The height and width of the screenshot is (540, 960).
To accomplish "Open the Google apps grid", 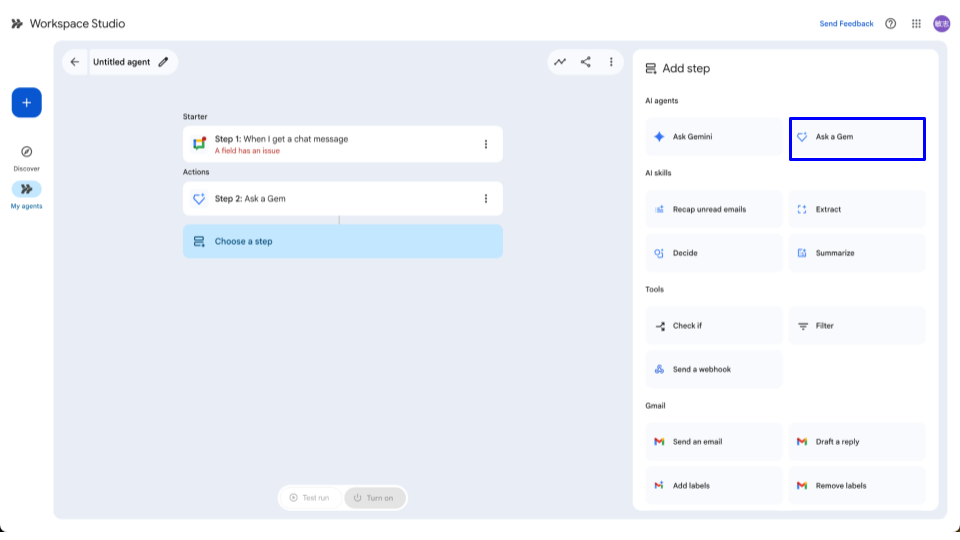I will point(916,24).
